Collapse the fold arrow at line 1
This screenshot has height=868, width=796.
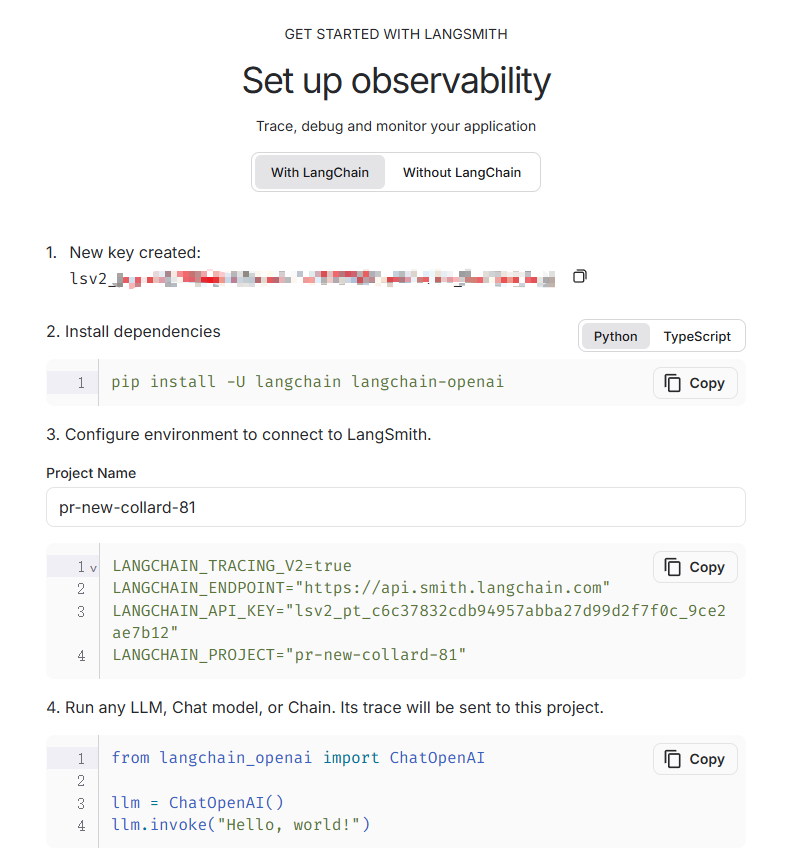click(x=93, y=568)
